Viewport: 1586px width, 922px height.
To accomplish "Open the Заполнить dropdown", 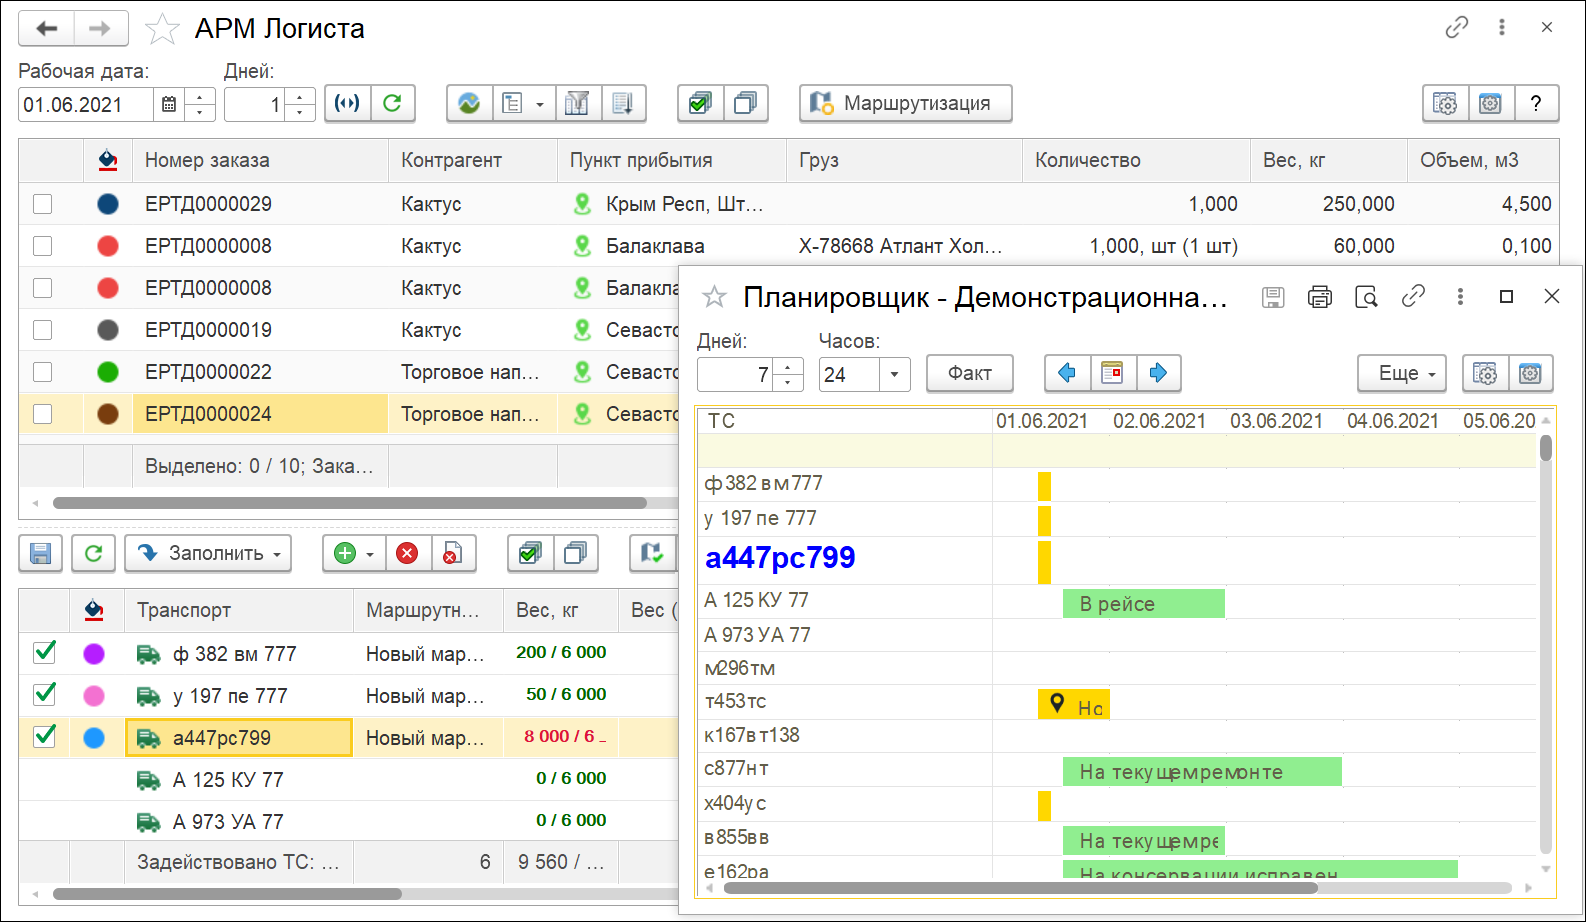I will point(208,553).
